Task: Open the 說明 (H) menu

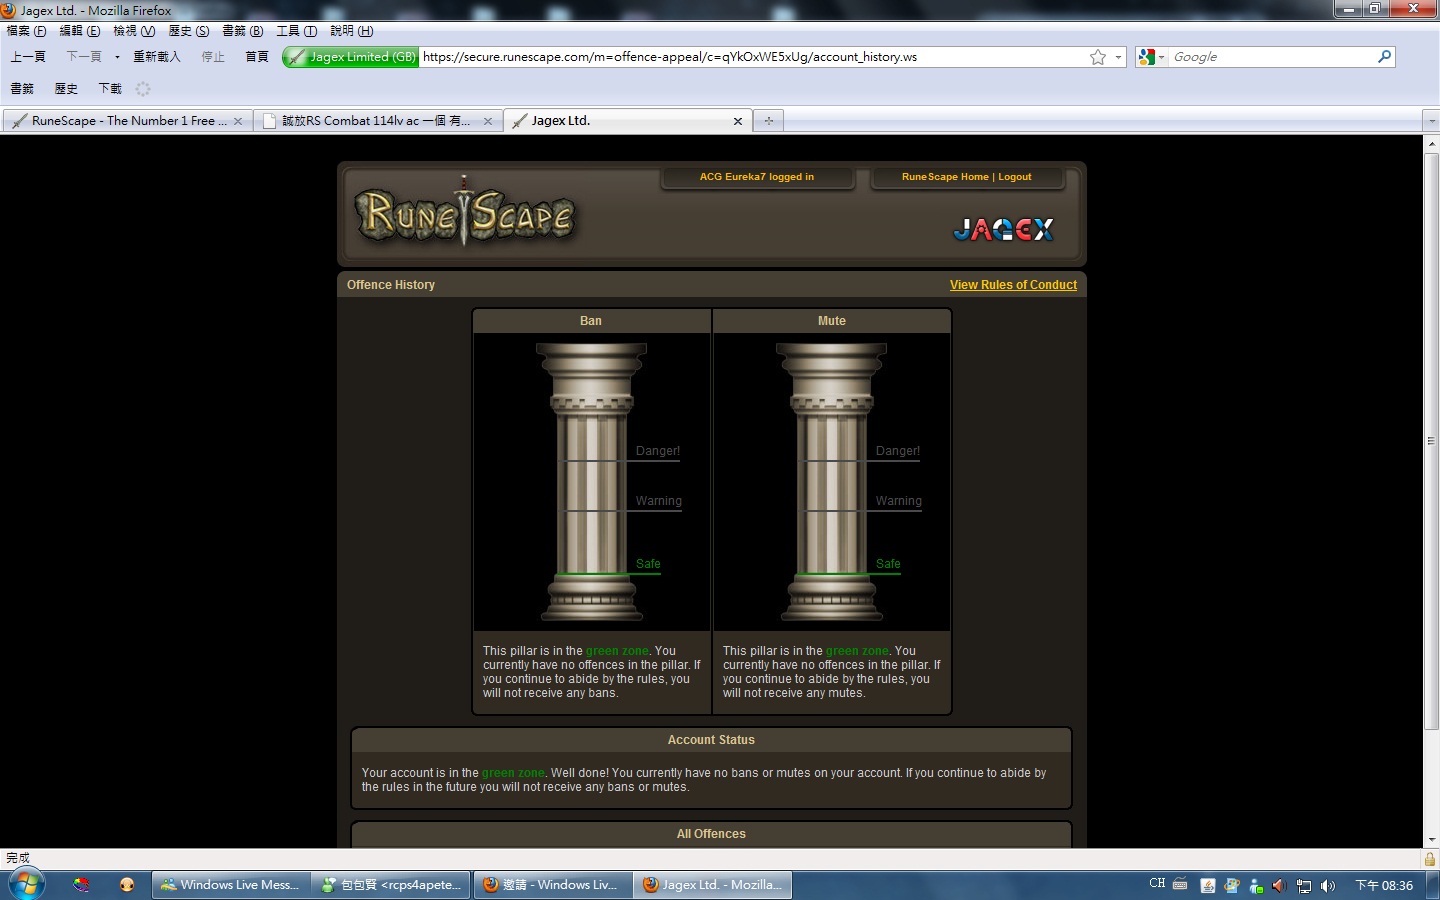Action: [352, 31]
